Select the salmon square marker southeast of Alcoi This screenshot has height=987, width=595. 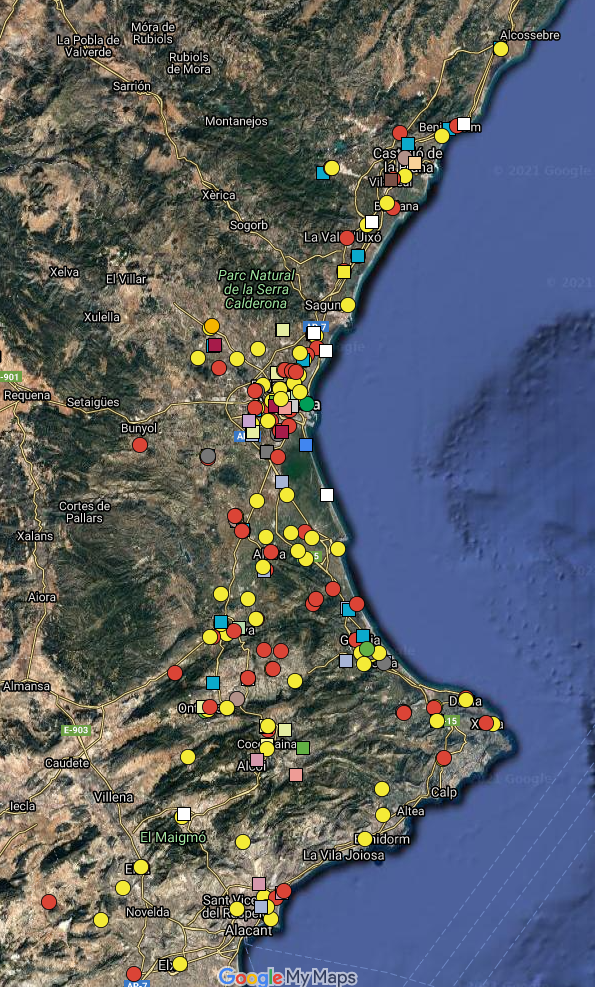tap(296, 774)
